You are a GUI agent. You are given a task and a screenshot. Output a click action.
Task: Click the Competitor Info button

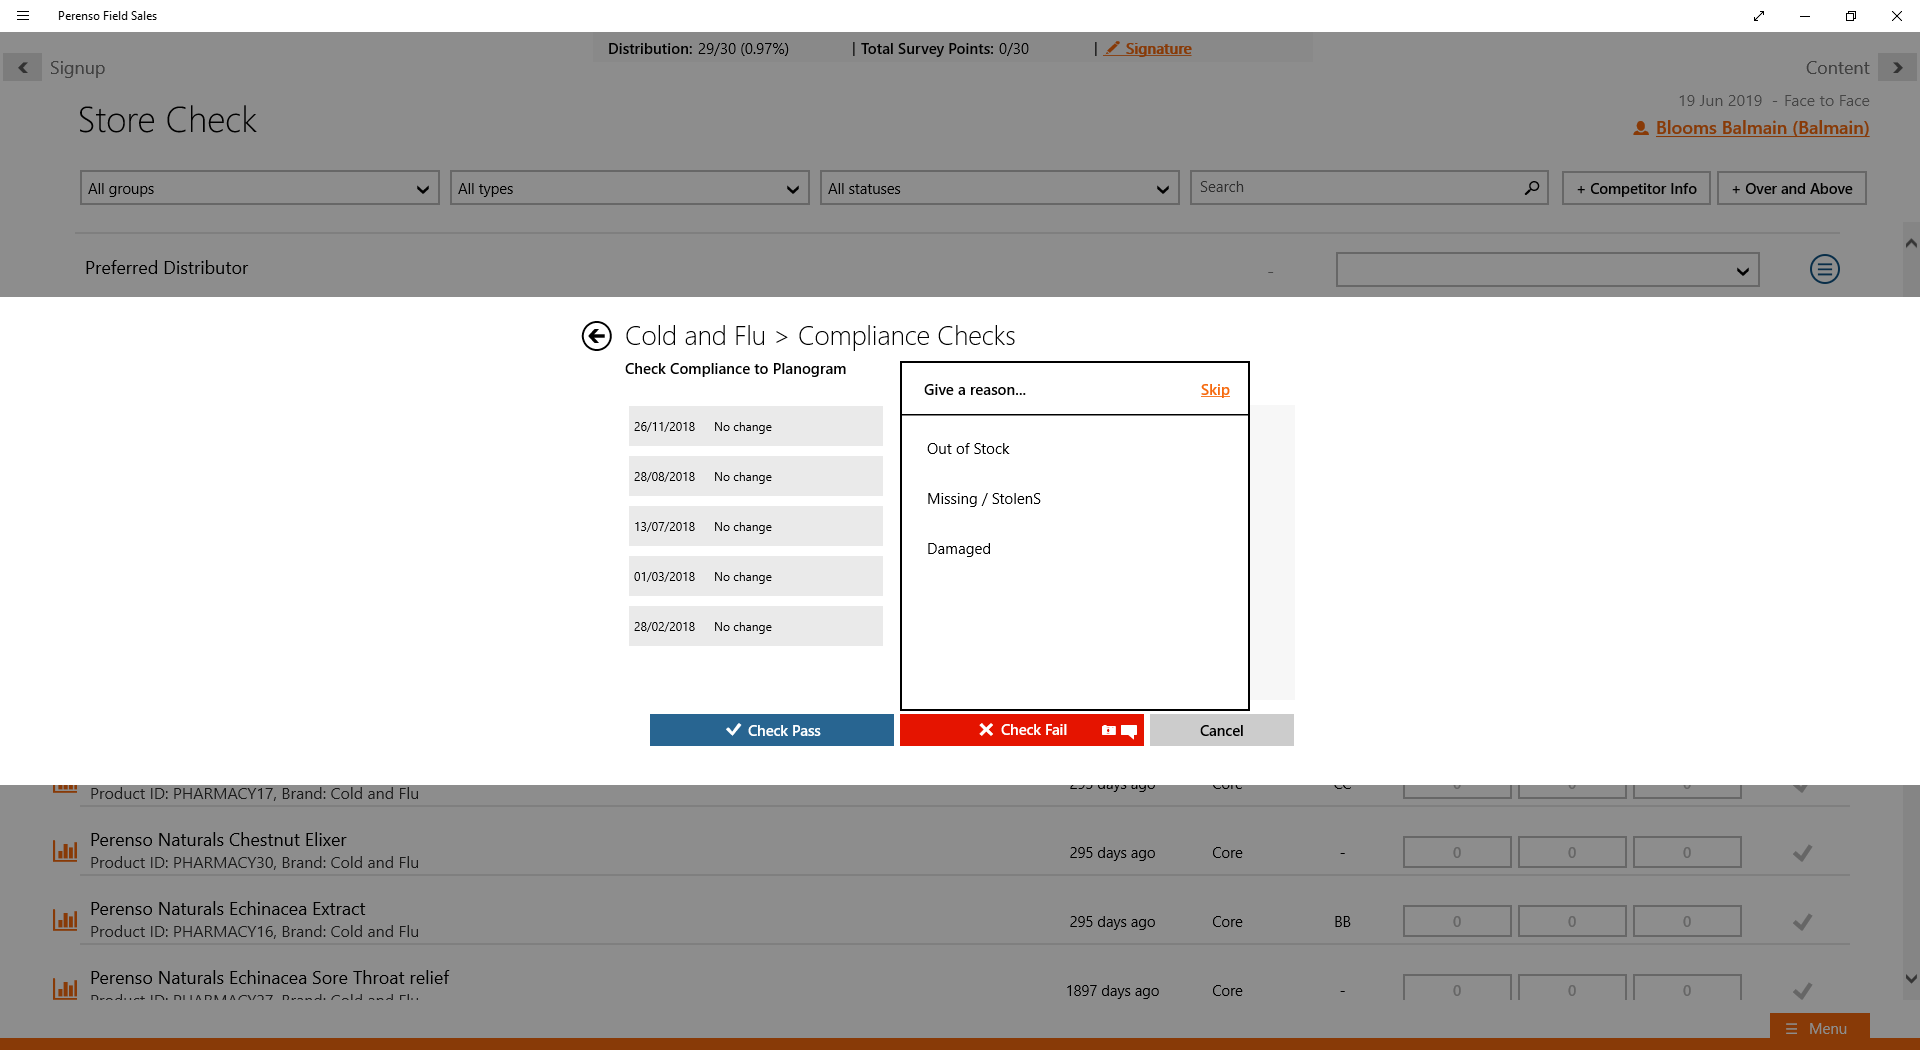[1636, 188]
